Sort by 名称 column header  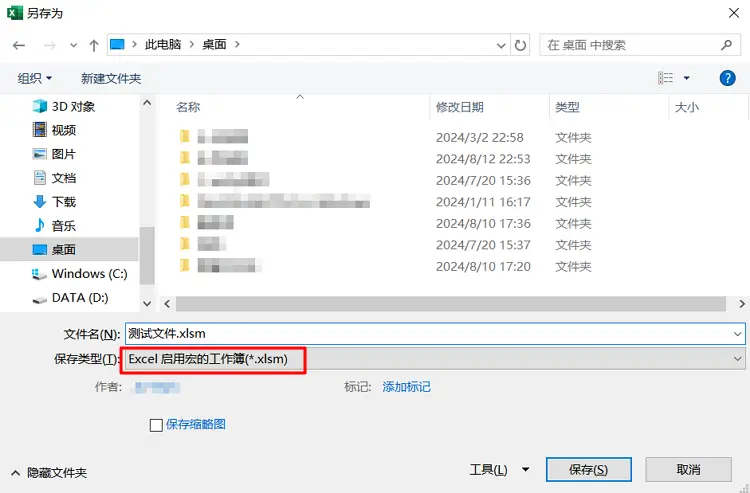point(188,107)
